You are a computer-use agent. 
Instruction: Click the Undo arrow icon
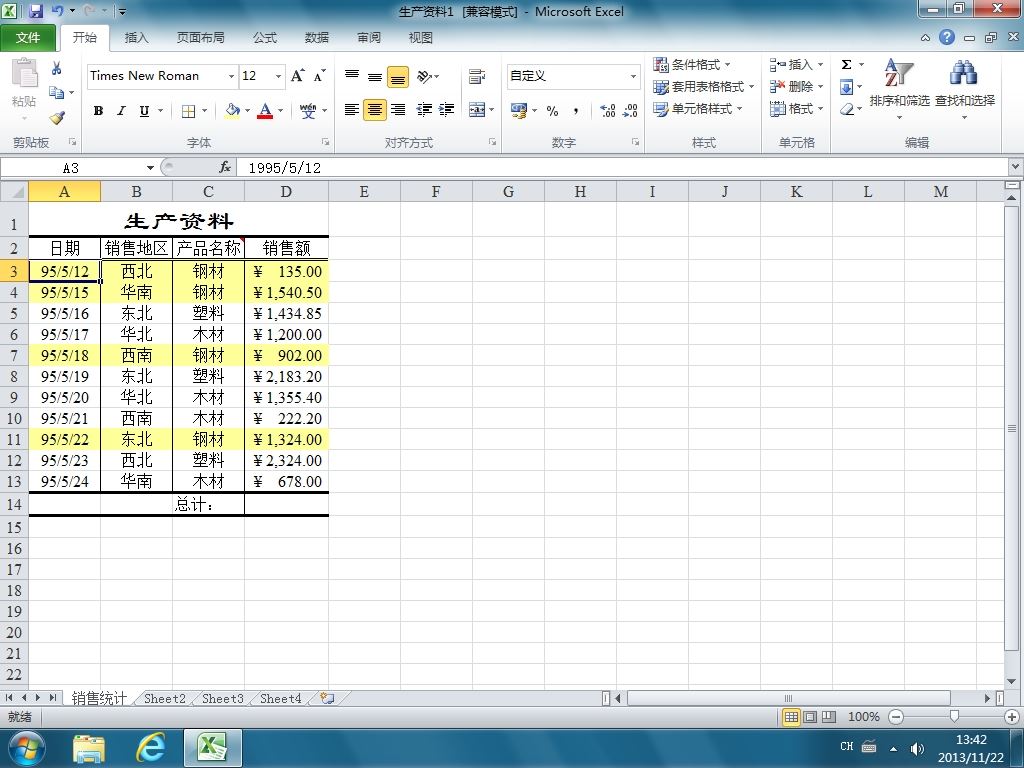57,11
